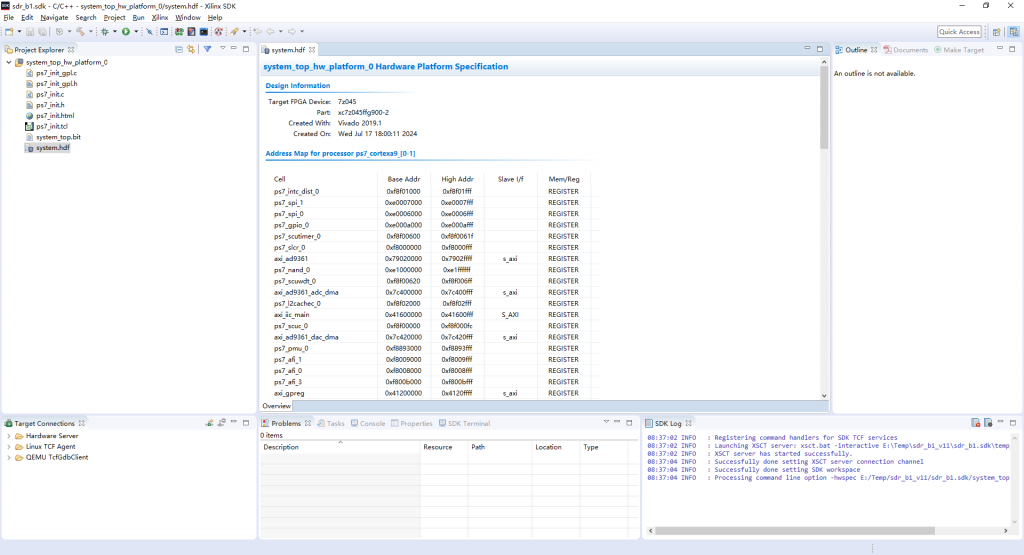The height and width of the screenshot is (555, 1024).
Task: Click the New file toolbar icon
Action: click(x=9, y=31)
